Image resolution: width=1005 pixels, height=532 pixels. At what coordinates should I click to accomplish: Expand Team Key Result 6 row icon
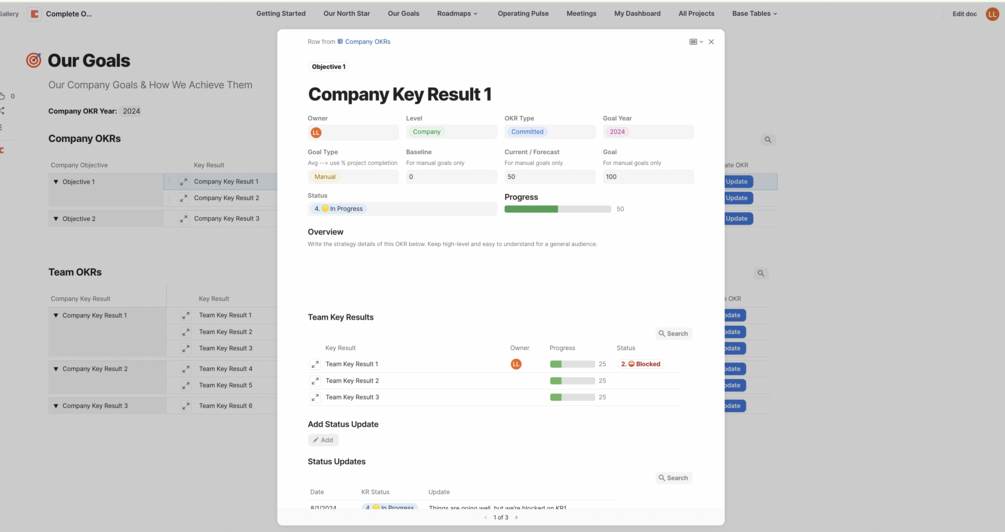click(185, 406)
